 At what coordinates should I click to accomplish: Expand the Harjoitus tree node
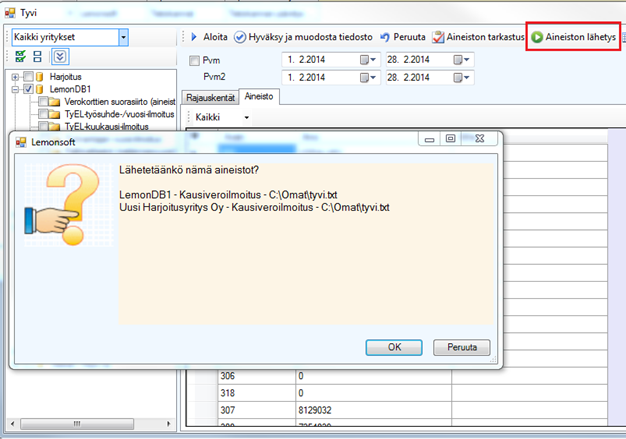click(15, 77)
